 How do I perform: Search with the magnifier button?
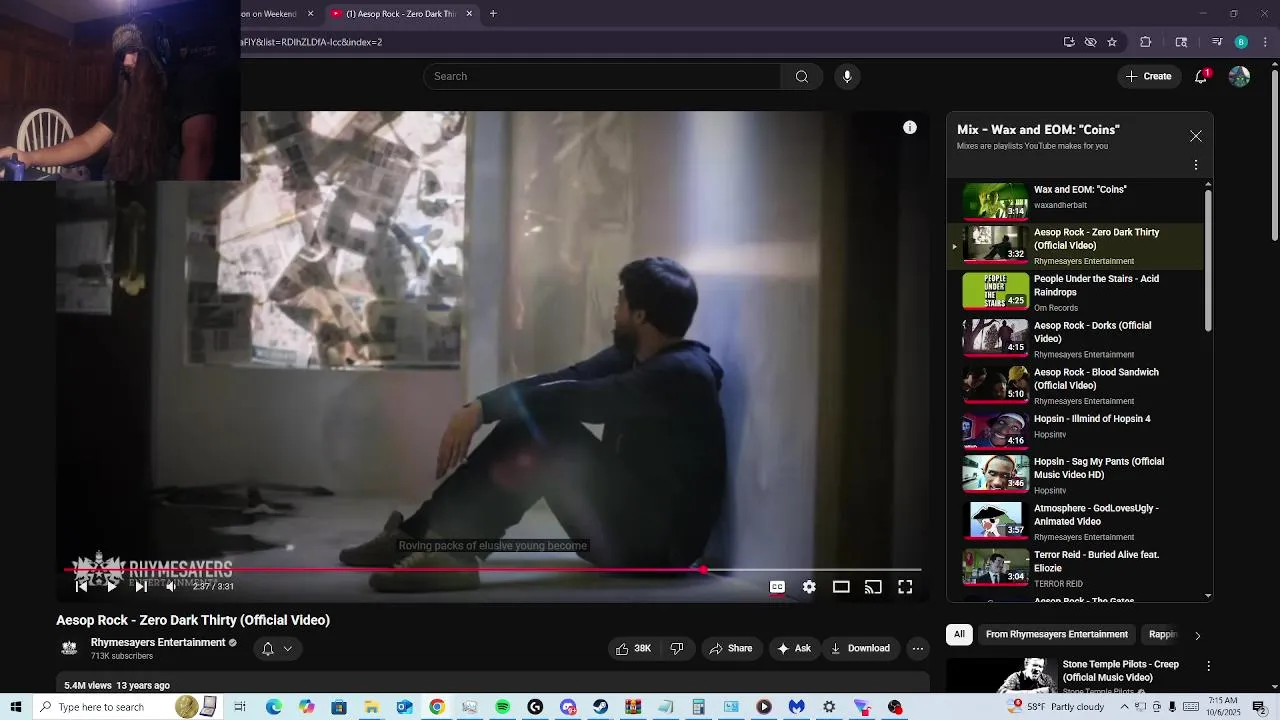802,76
